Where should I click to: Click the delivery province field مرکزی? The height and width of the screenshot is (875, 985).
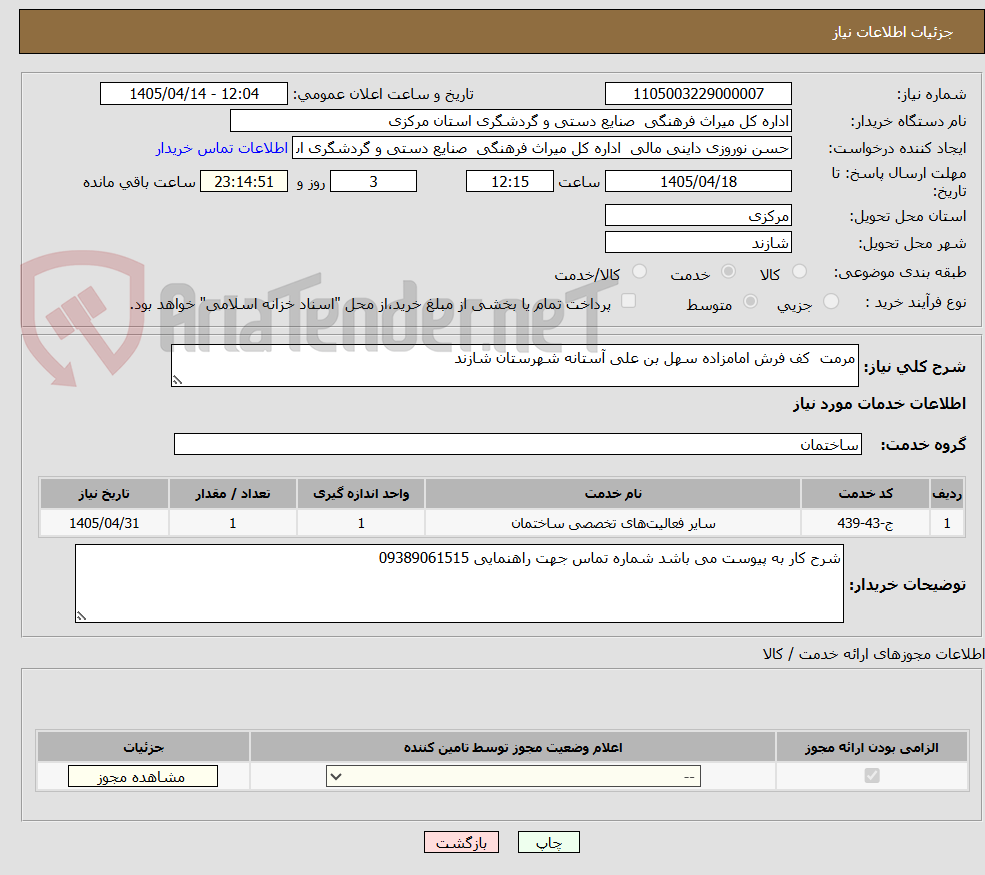(698, 215)
